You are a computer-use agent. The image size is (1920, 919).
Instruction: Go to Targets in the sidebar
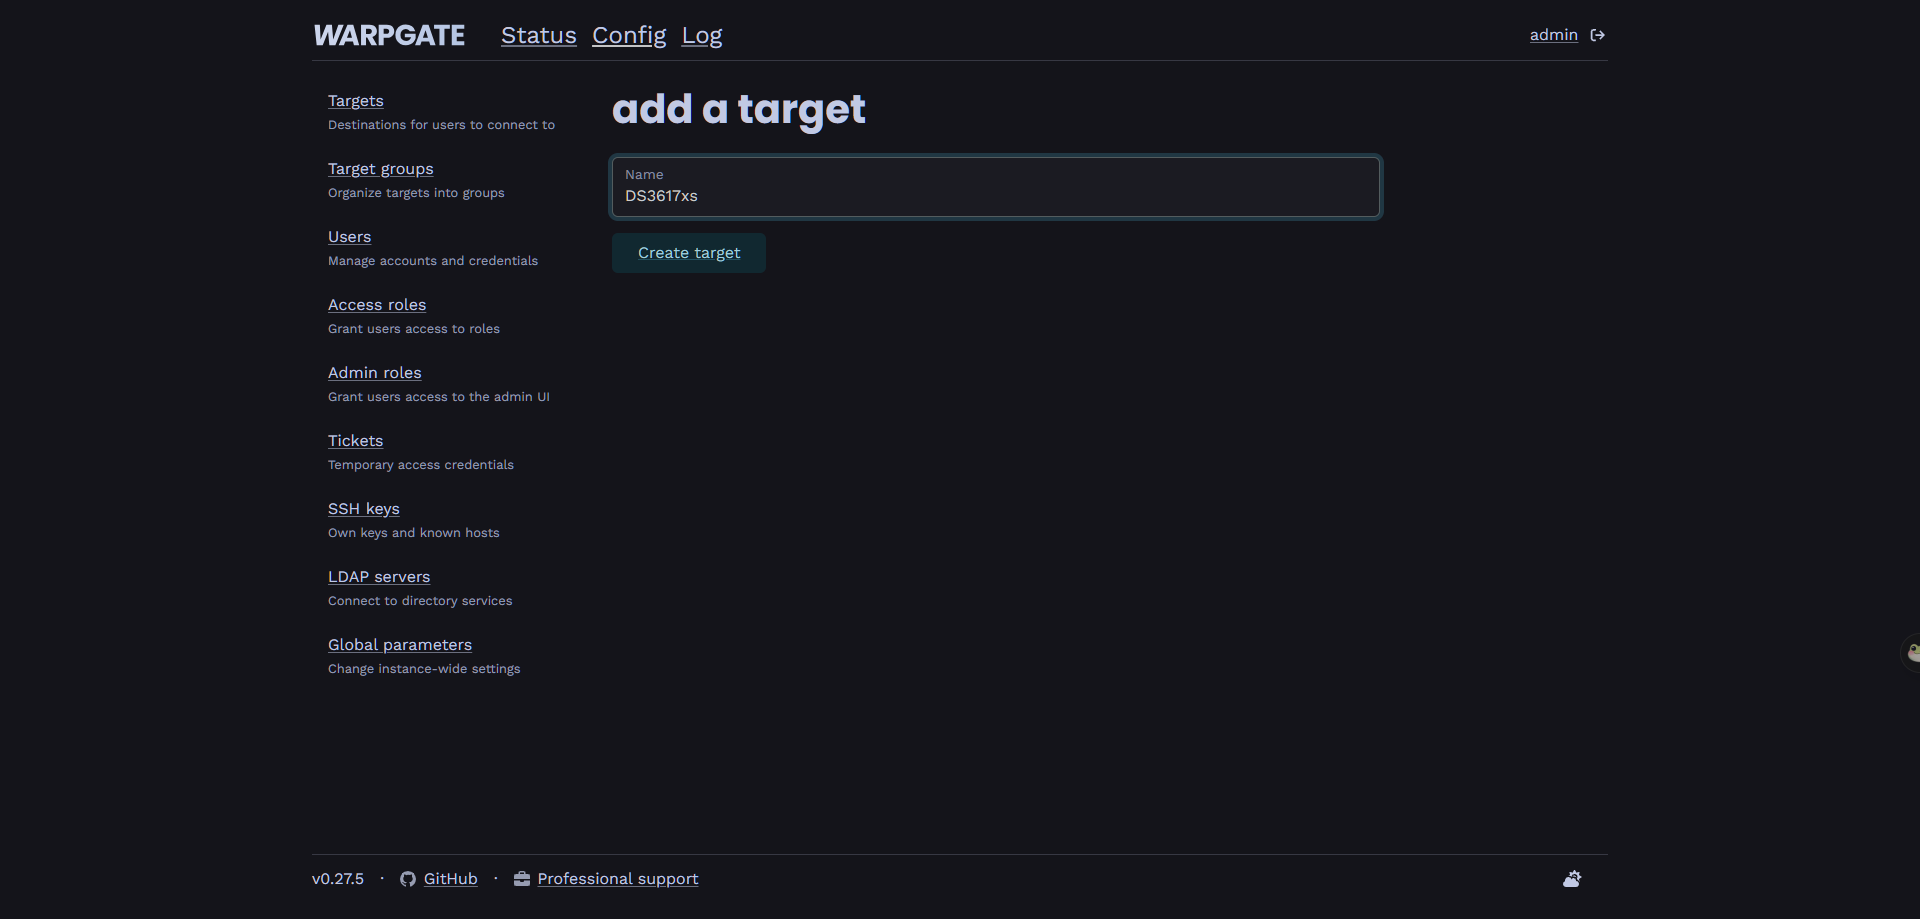click(x=355, y=101)
